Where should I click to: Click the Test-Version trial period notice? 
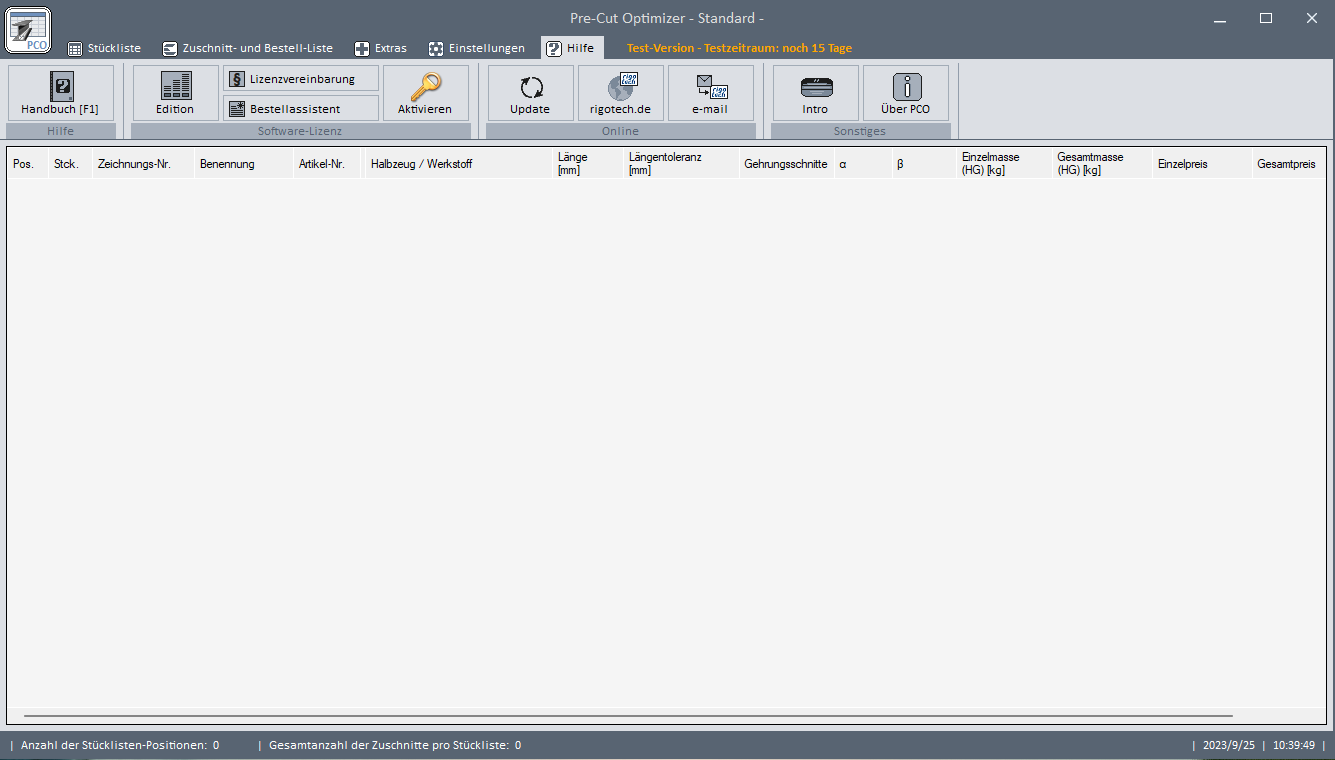[x=739, y=48]
